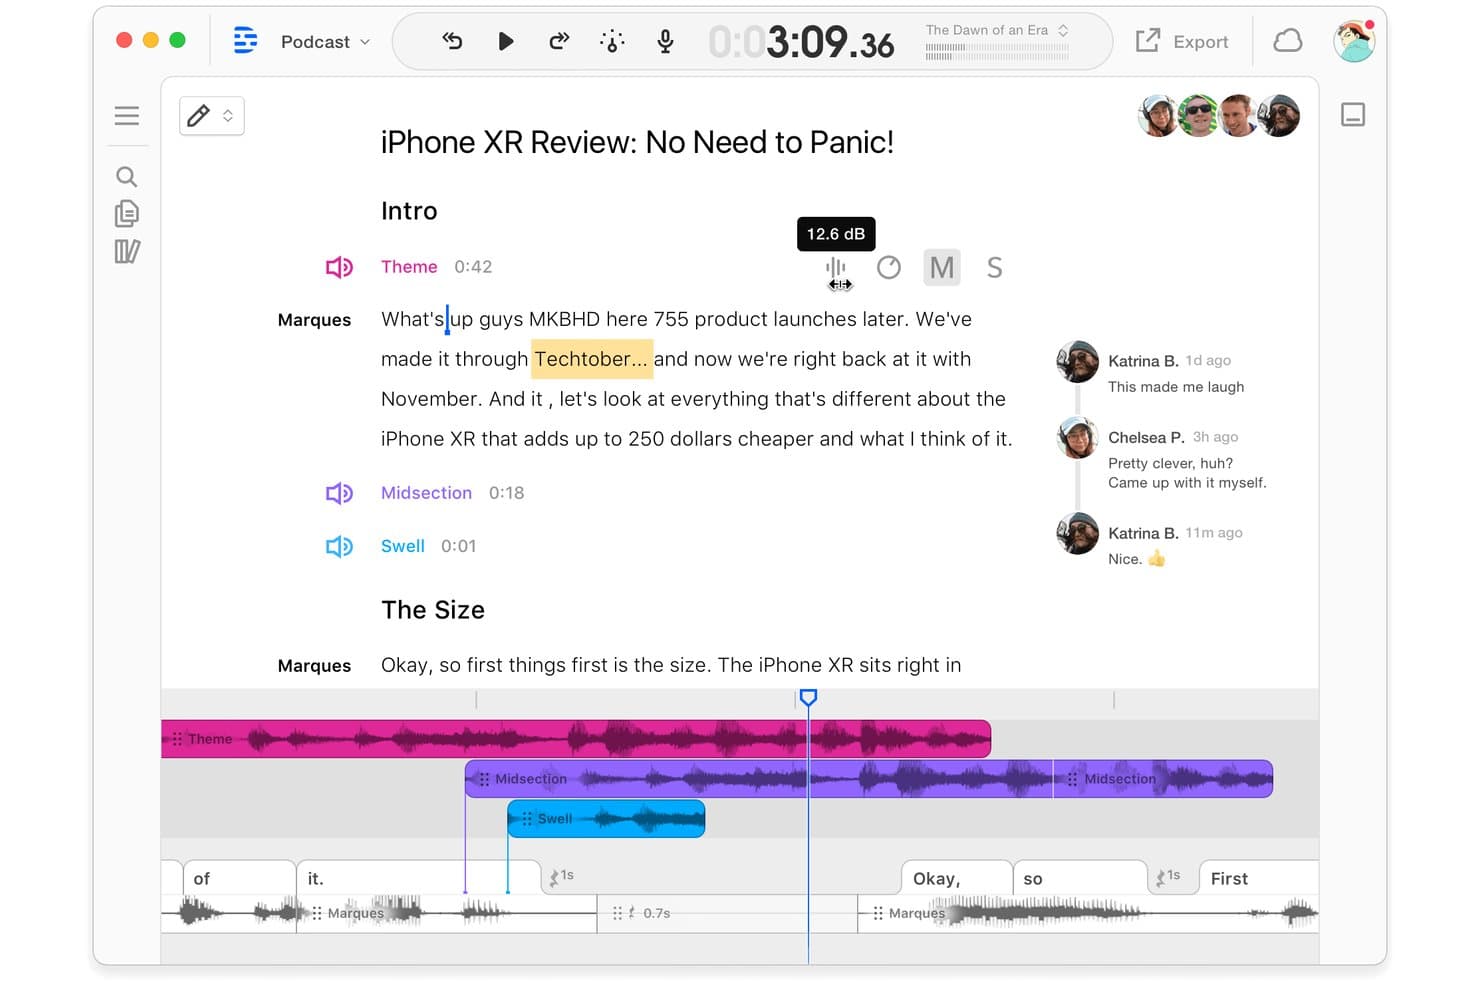Select the second Midsection clip segment
The image size is (1480, 987).
(1163, 779)
